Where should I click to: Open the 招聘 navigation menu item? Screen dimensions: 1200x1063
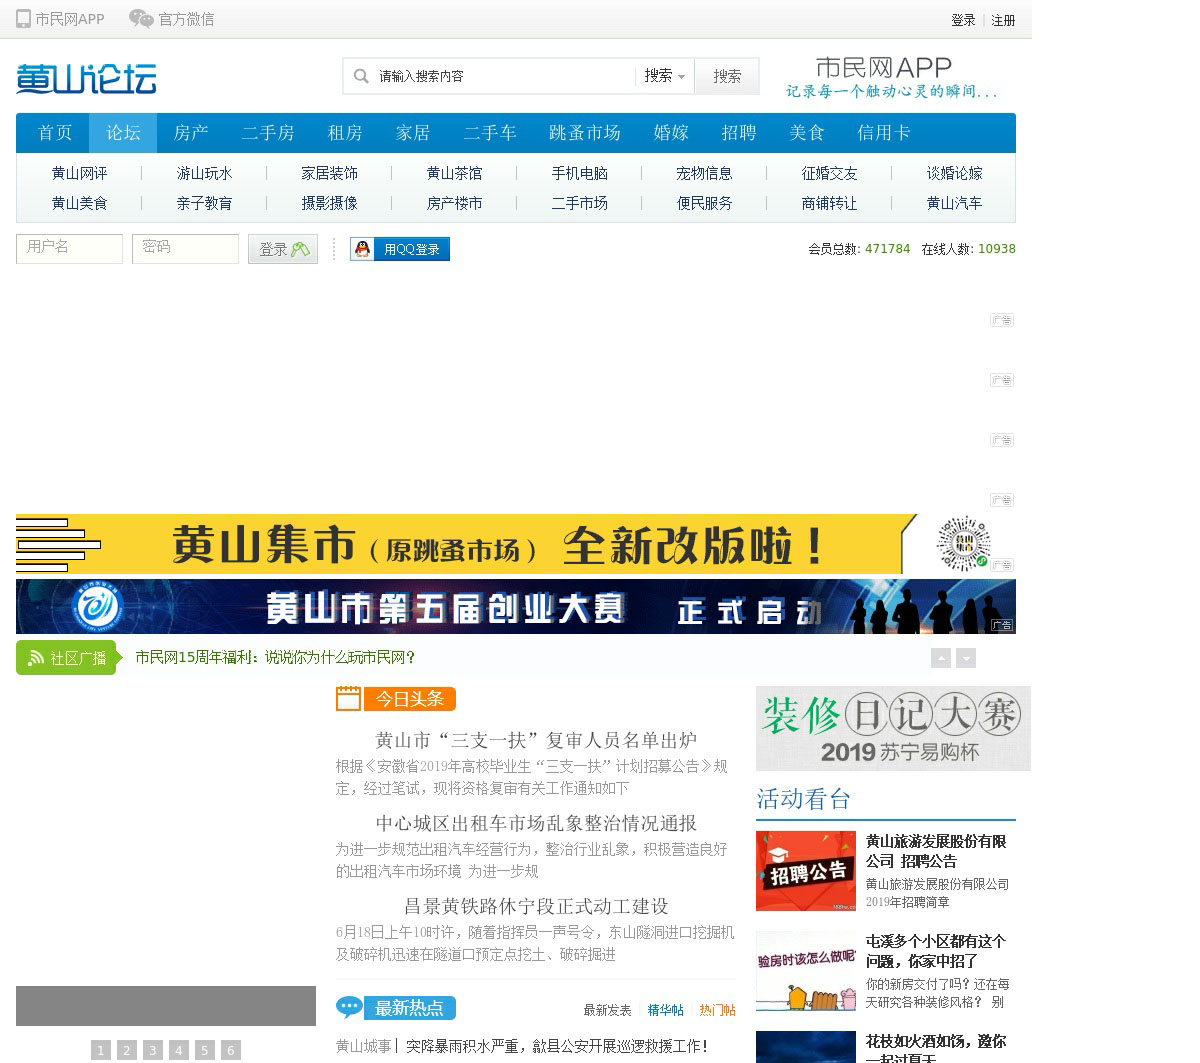tap(739, 133)
